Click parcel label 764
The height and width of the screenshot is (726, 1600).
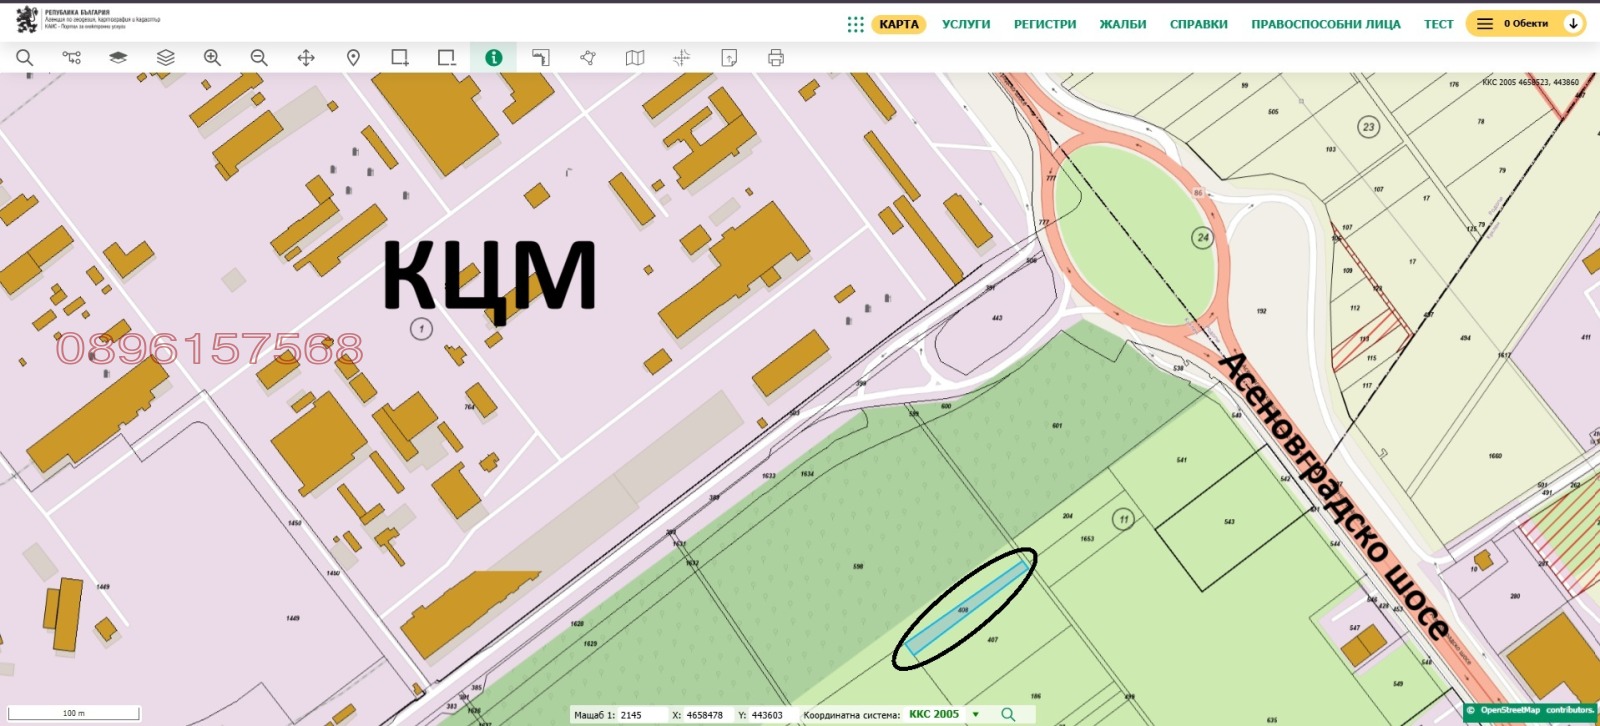pyautogui.click(x=469, y=407)
